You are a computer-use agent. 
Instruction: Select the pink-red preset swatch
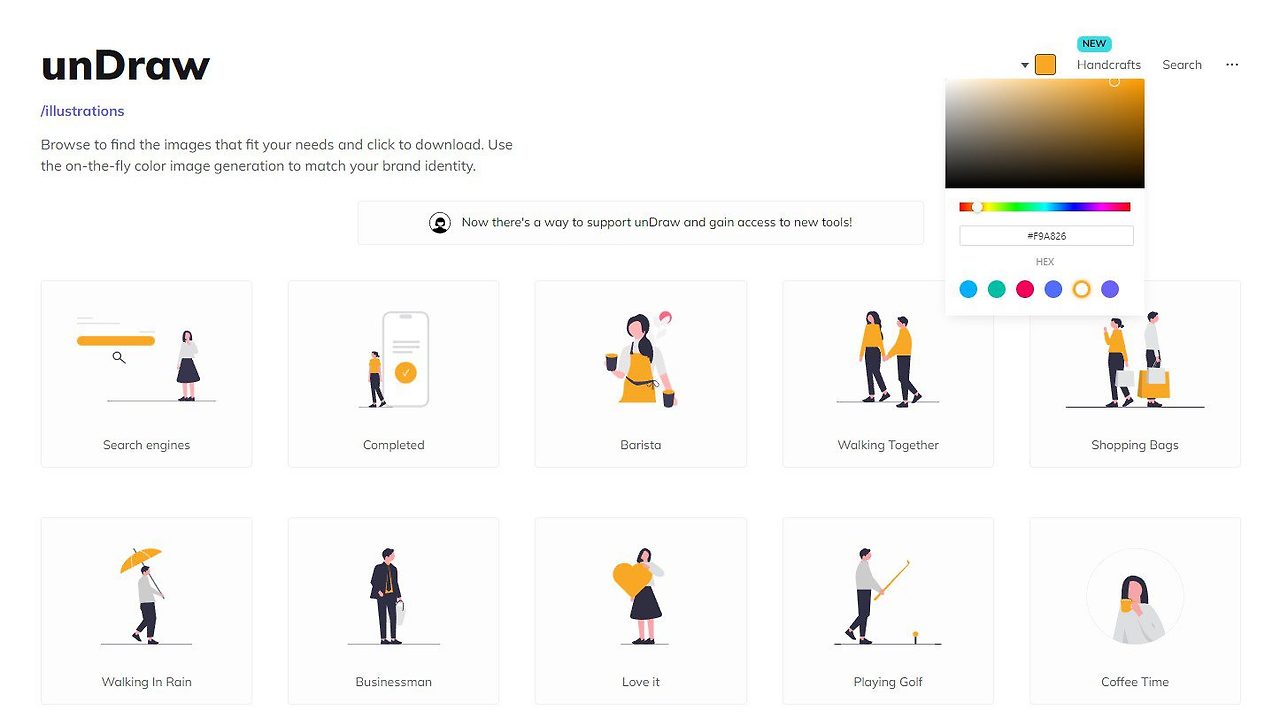click(x=1025, y=289)
